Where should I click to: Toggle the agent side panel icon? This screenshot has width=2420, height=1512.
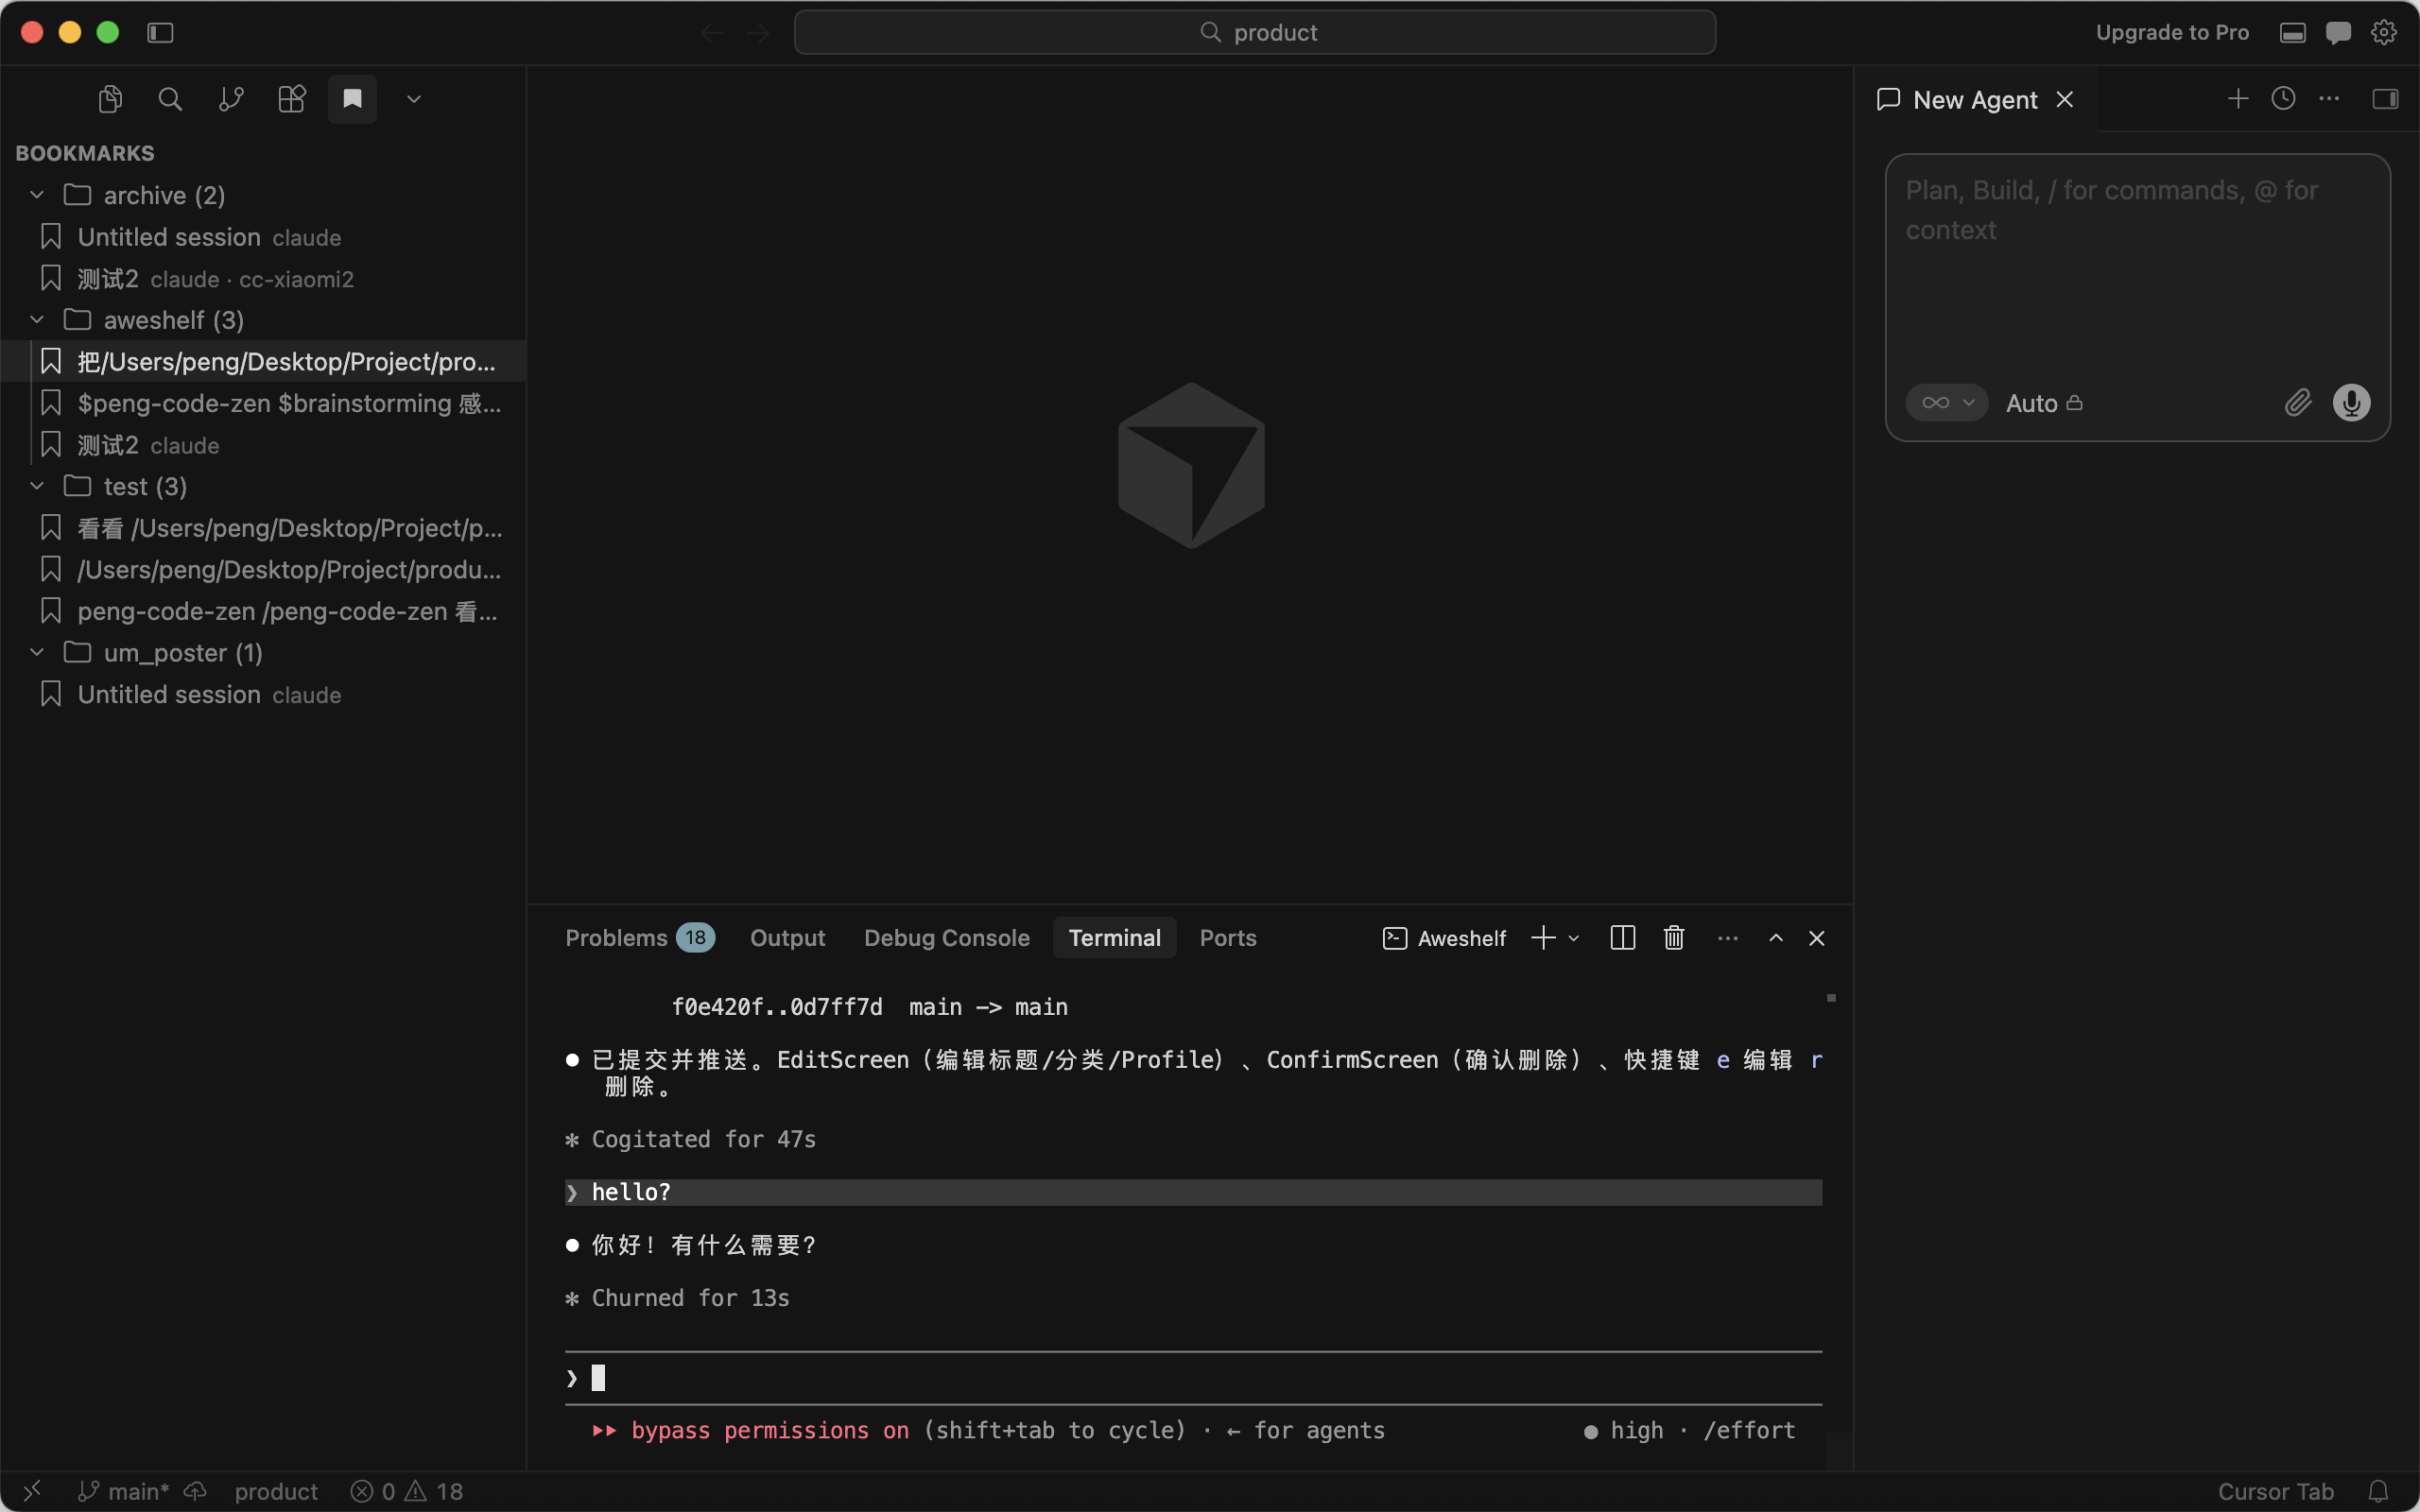[x=2386, y=98]
